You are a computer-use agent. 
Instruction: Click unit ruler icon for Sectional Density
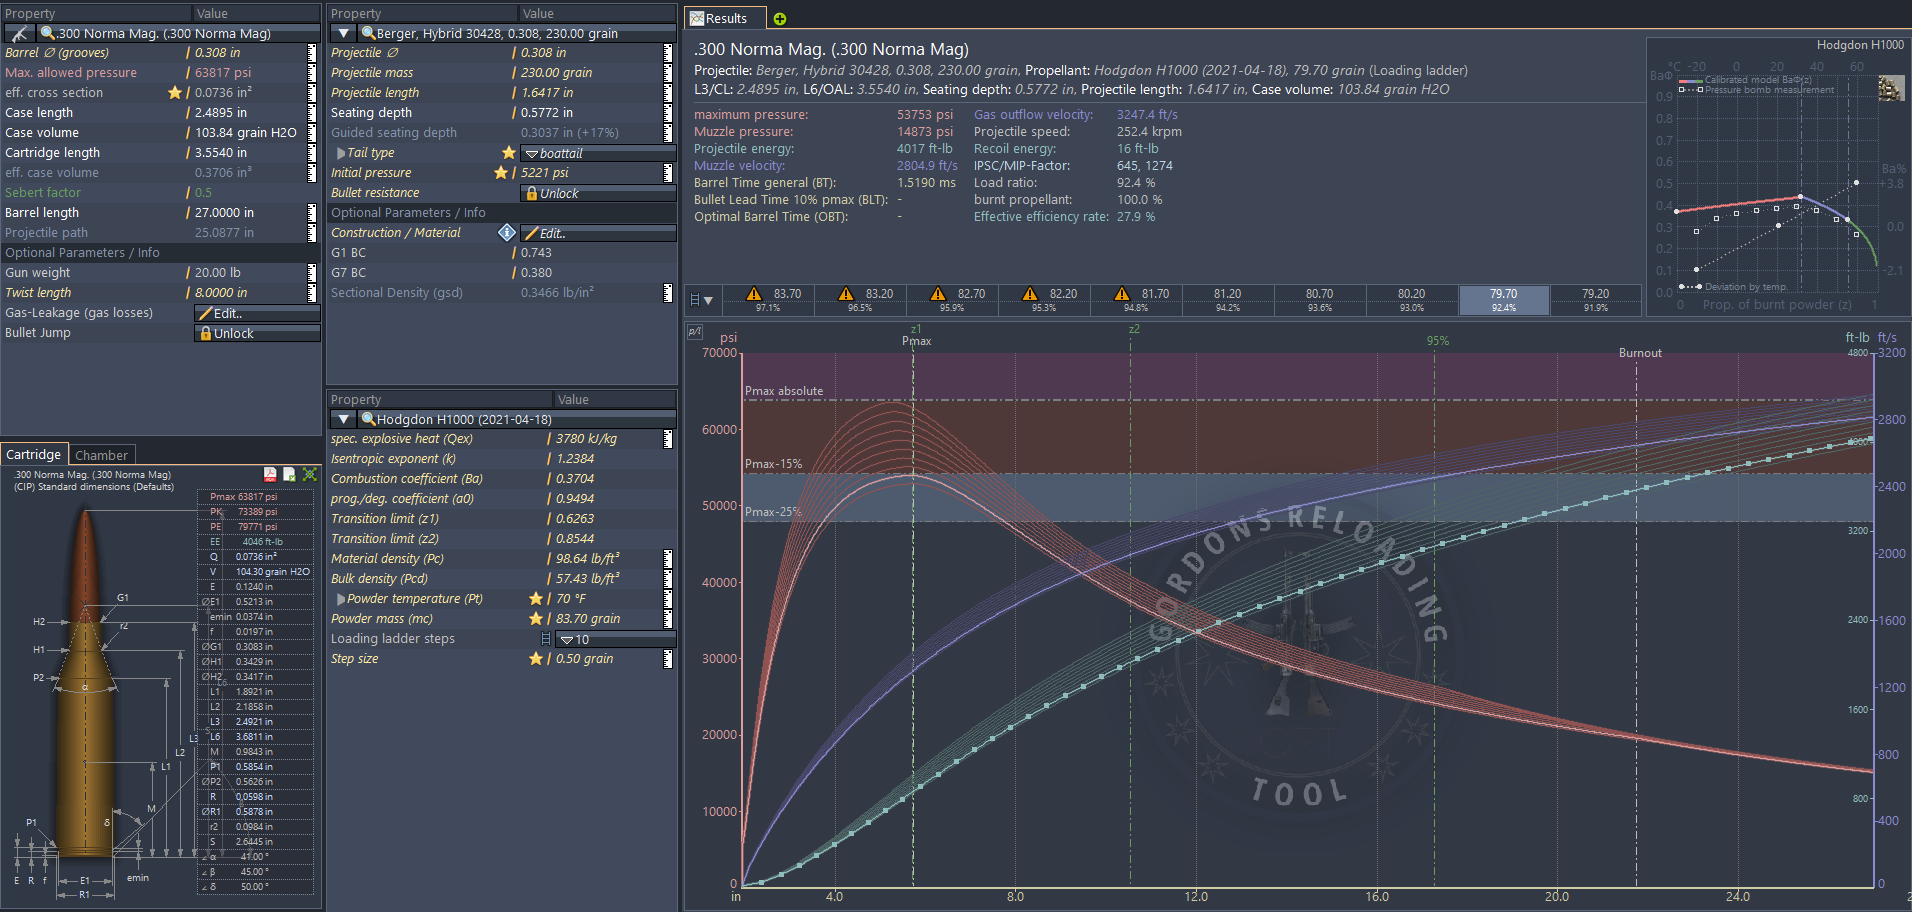(x=668, y=293)
